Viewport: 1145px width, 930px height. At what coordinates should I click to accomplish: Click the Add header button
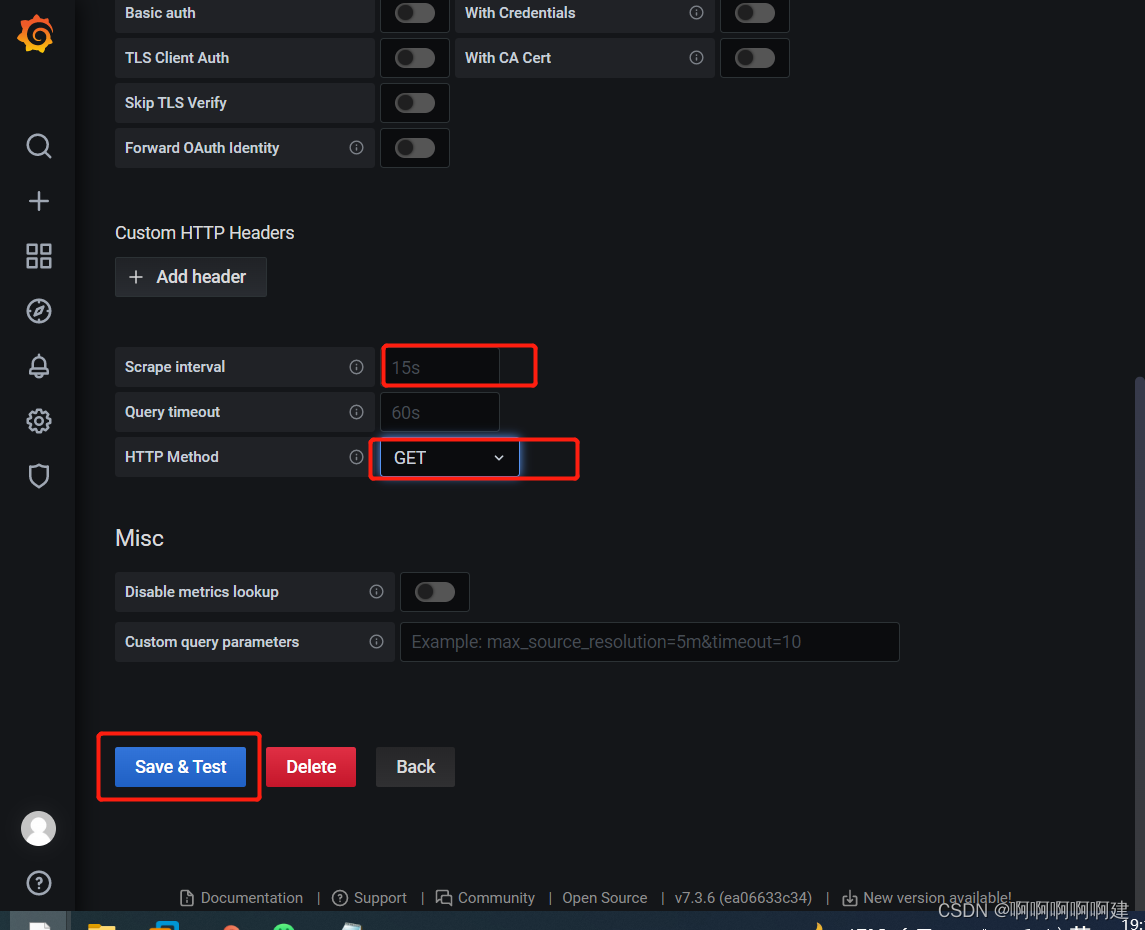pyautogui.click(x=191, y=277)
